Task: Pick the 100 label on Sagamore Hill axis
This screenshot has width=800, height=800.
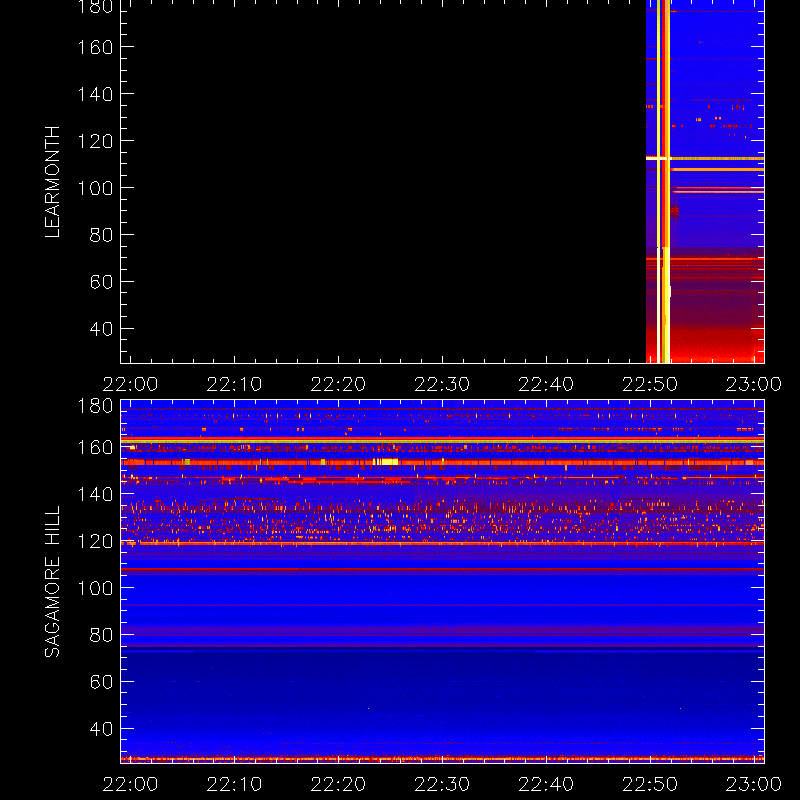Action: tap(95, 588)
